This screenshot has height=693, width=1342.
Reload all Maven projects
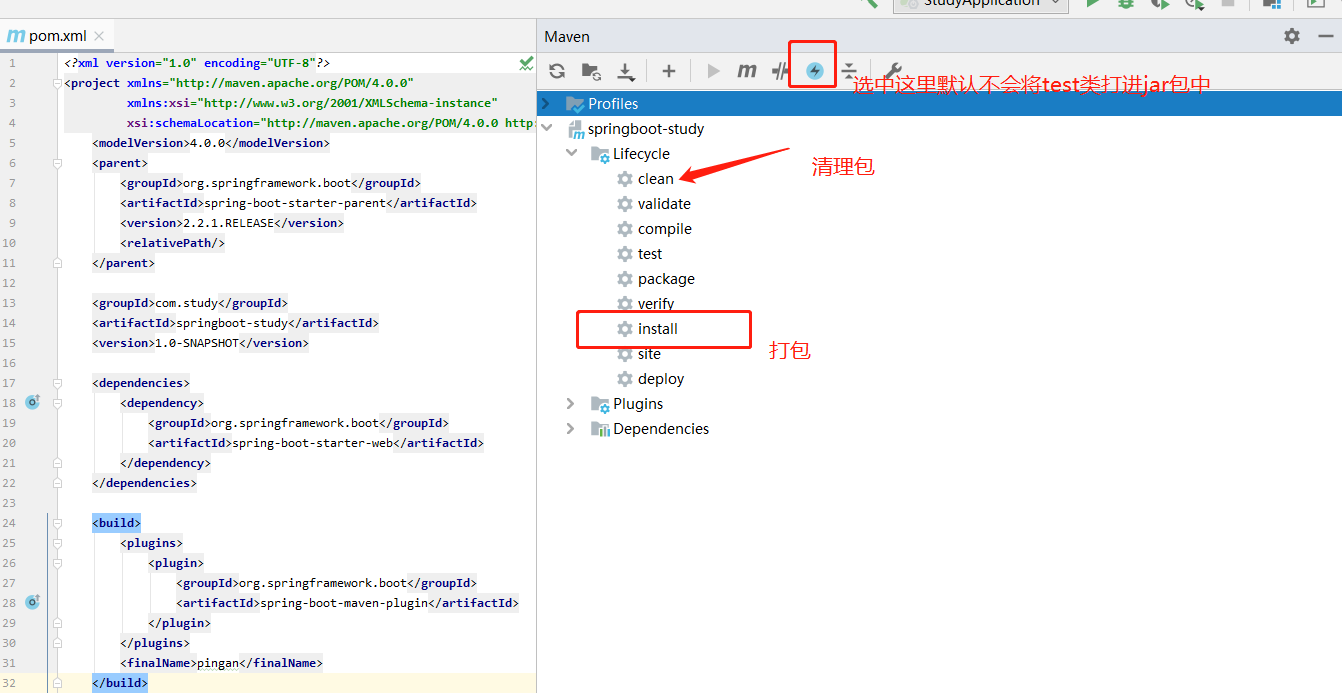(557, 71)
